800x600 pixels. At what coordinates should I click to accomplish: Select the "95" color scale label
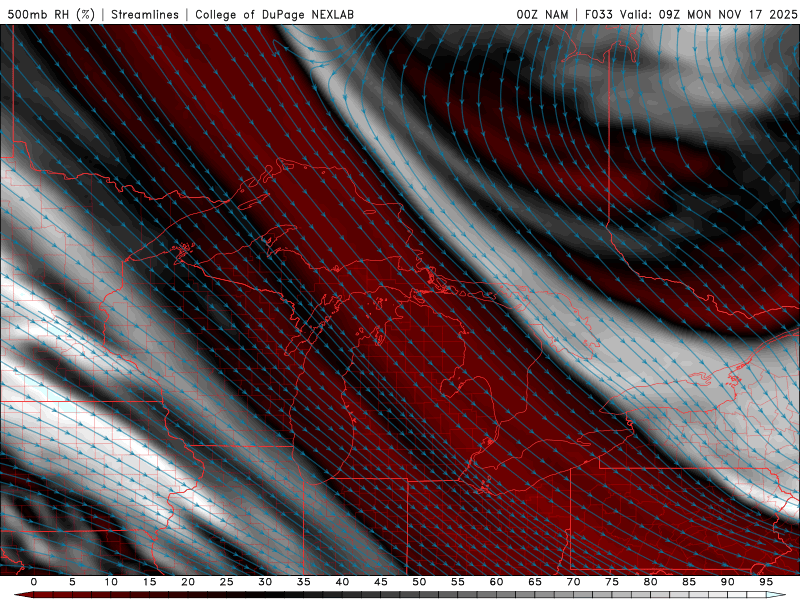point(766,582)
